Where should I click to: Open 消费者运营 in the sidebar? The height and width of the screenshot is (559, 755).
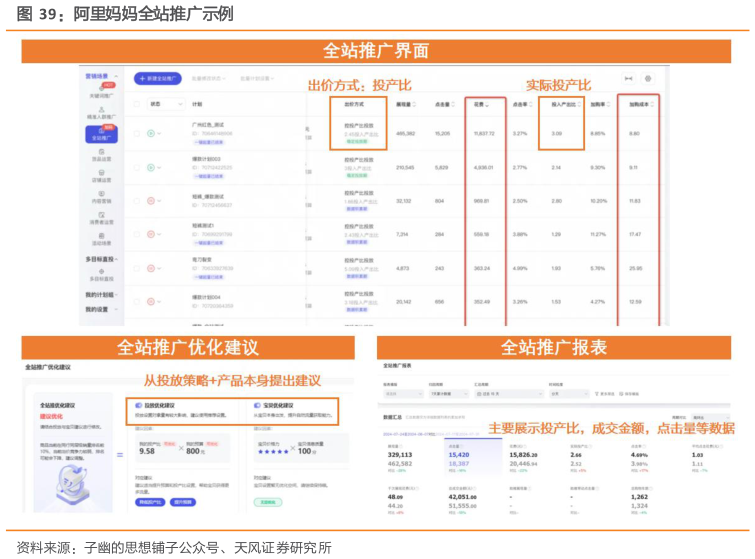[102, 219]
